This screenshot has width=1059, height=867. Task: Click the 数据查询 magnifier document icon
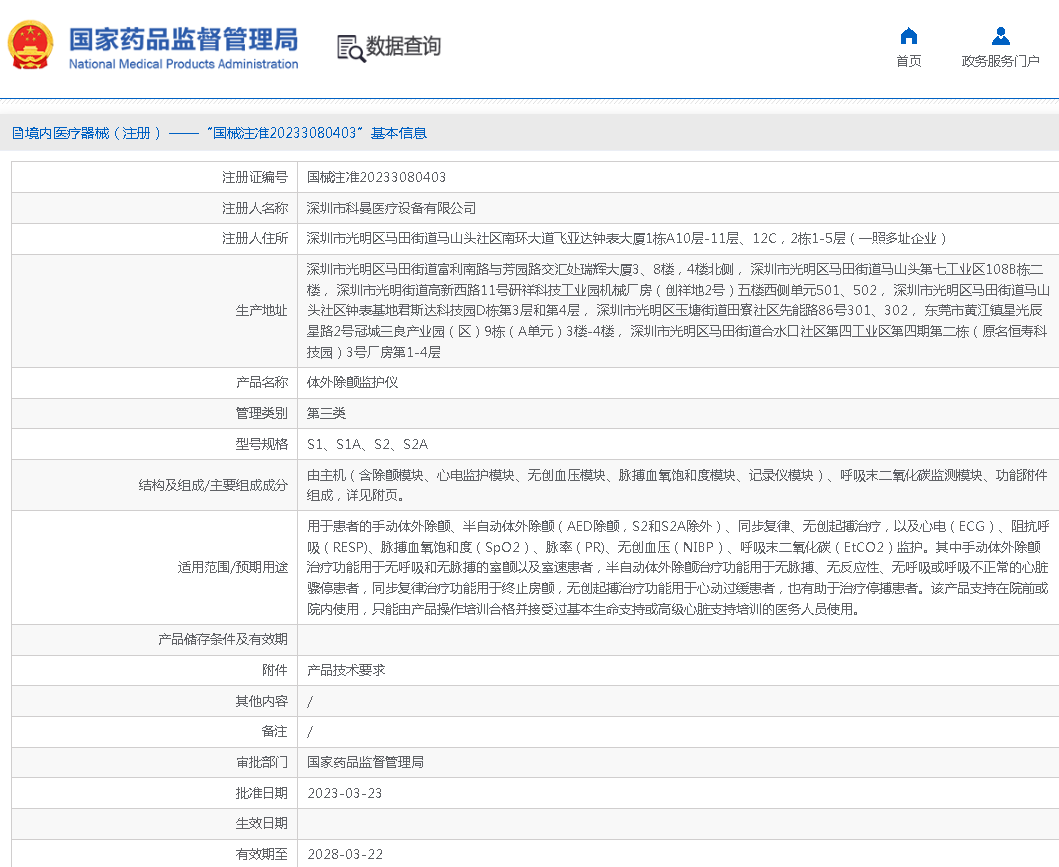[x=349, y=47]
